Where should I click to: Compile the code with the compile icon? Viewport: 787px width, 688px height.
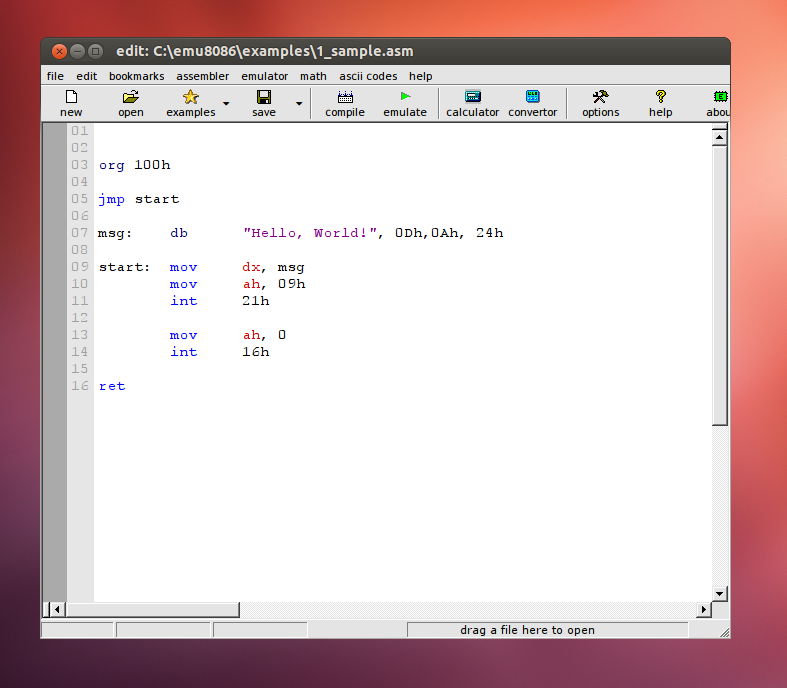345,96
